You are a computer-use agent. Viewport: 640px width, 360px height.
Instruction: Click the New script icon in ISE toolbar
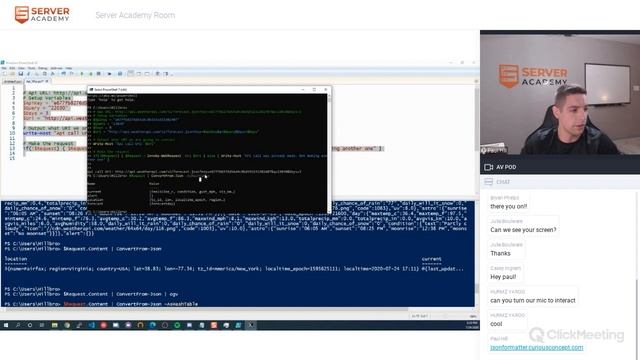[4, 73]
